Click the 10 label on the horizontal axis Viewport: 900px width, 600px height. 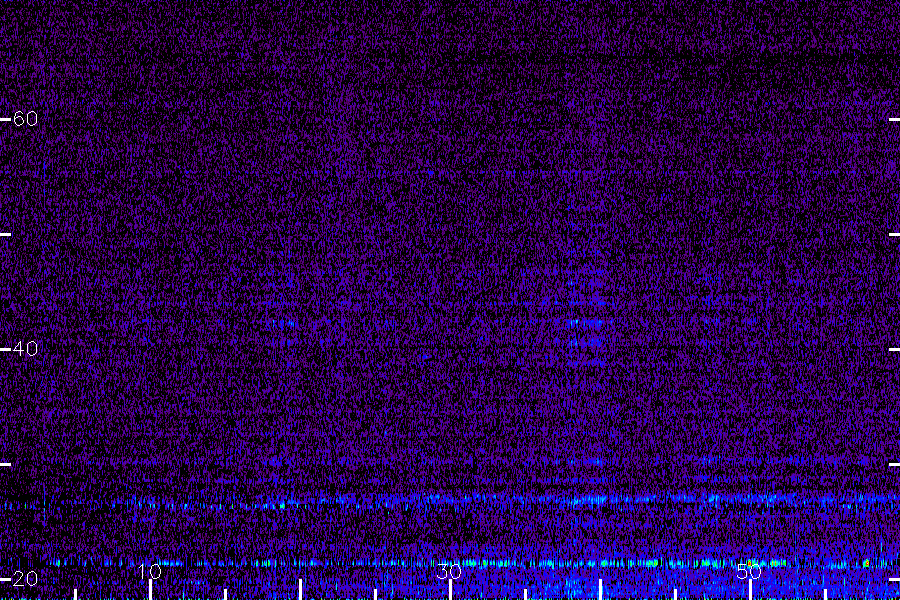[150, 571]
